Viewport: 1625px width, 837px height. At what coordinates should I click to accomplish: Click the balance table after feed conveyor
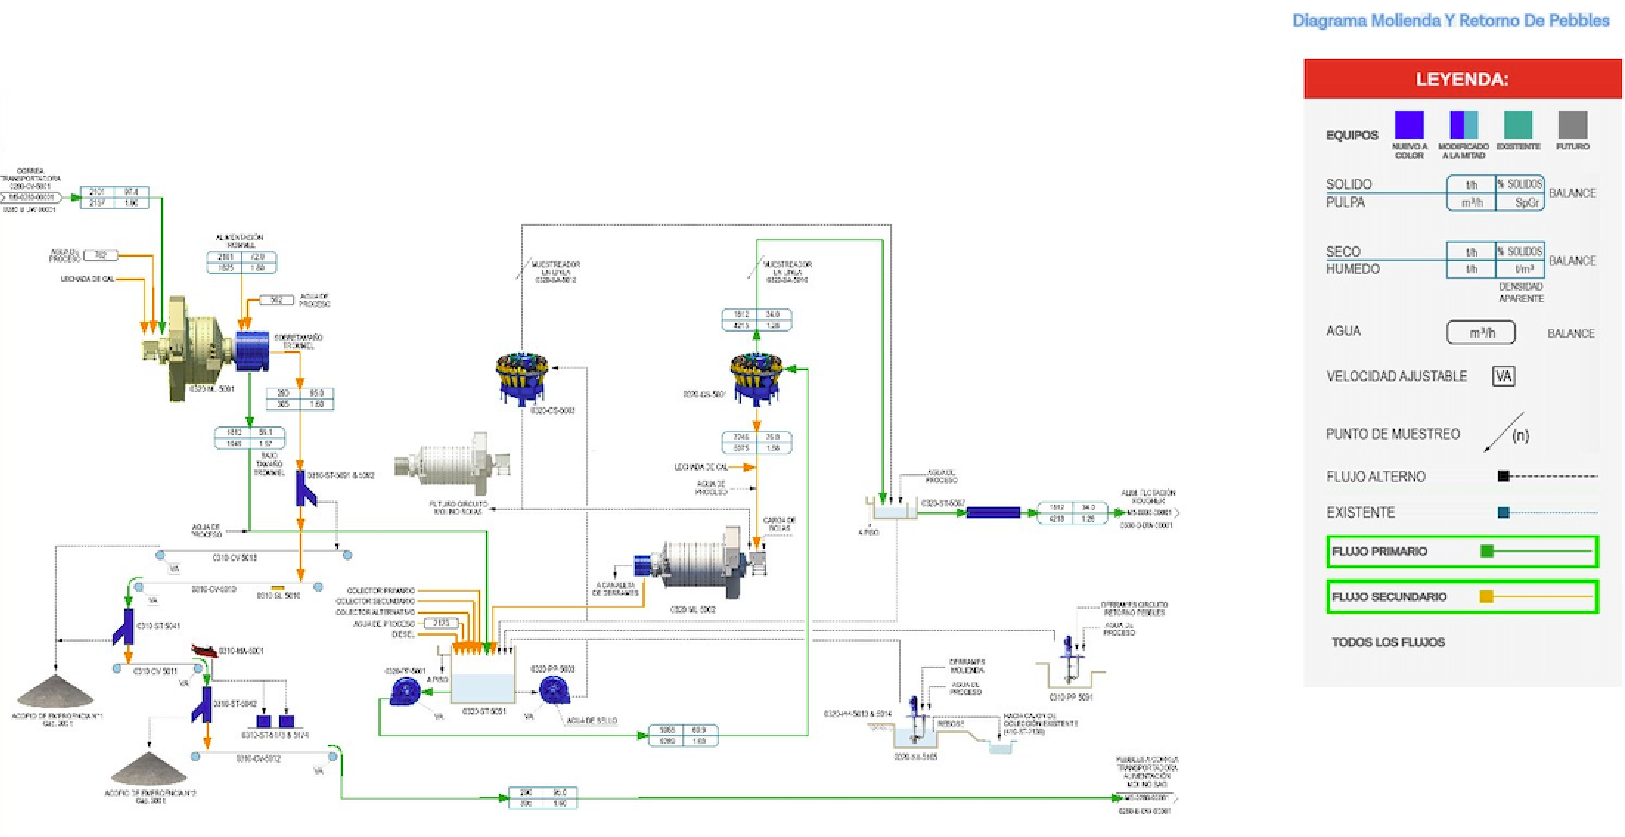pyautogui.click(x=116, y=197)
